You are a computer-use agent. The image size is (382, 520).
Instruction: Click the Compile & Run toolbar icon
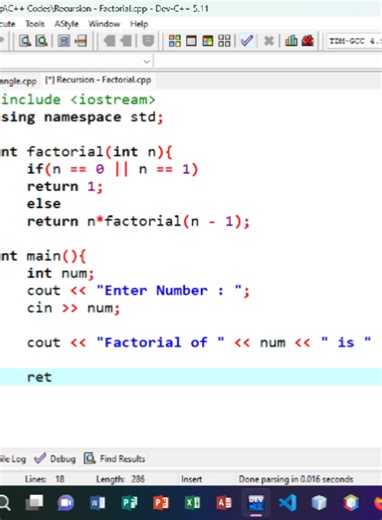click(x=207, y=41)
